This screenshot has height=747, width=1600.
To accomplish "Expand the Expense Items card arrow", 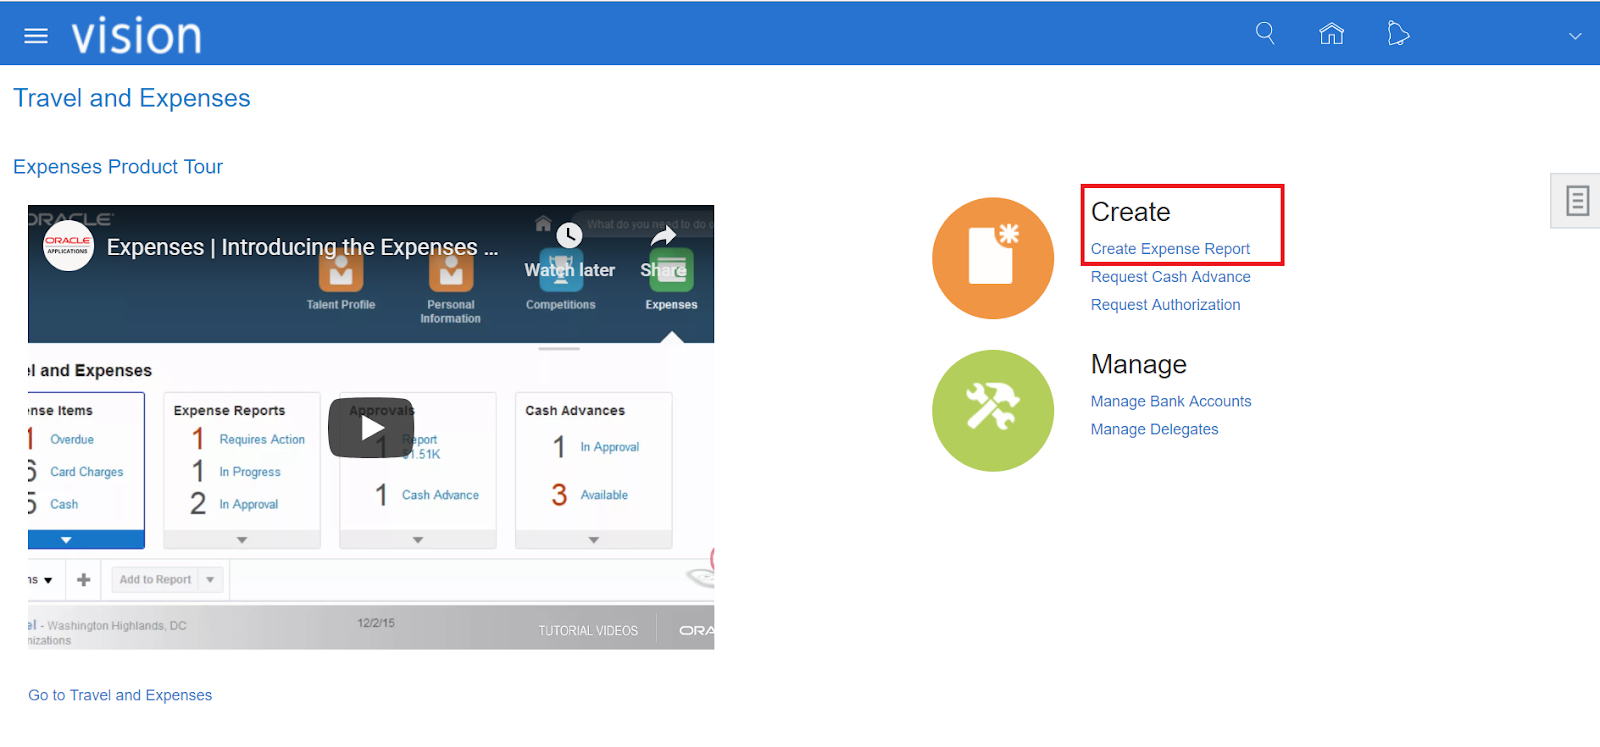I will point(66,540).
